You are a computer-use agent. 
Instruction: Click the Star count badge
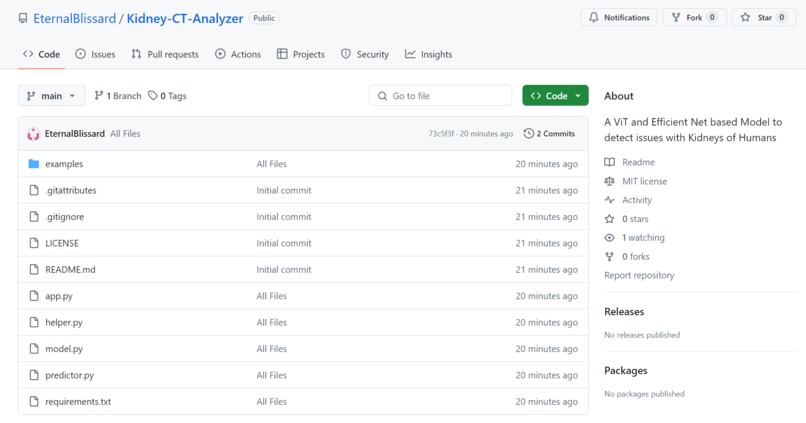click(781, 17)
